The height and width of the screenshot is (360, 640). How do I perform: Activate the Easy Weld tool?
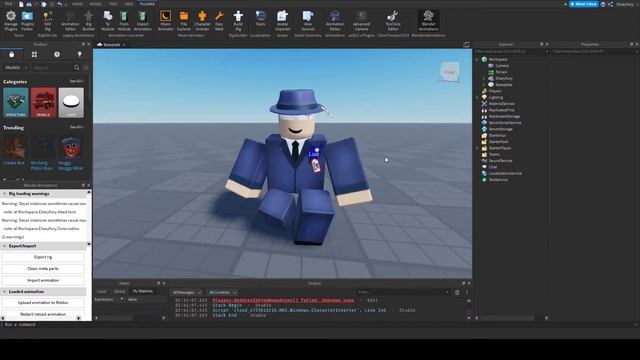click(x=219, y=20)
